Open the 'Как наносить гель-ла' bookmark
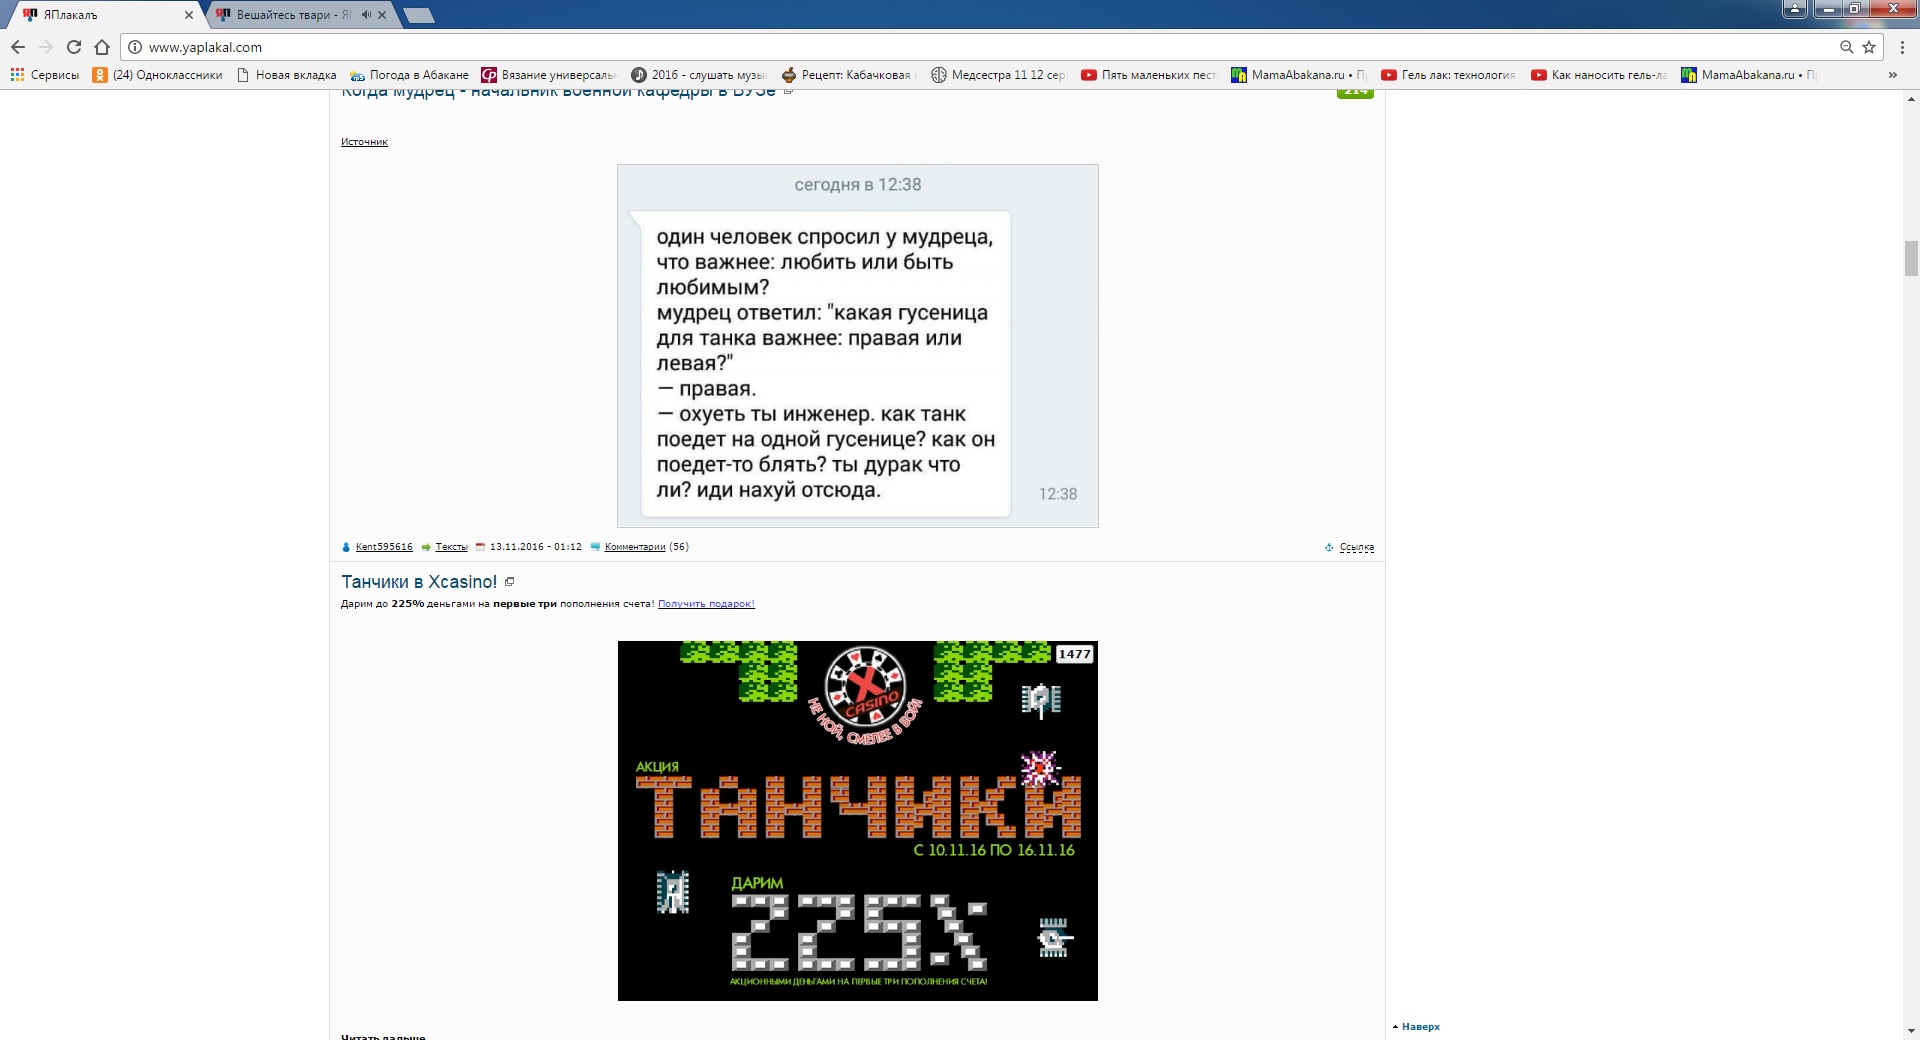This screenshot has height=1040, width=1920. 1599,75
